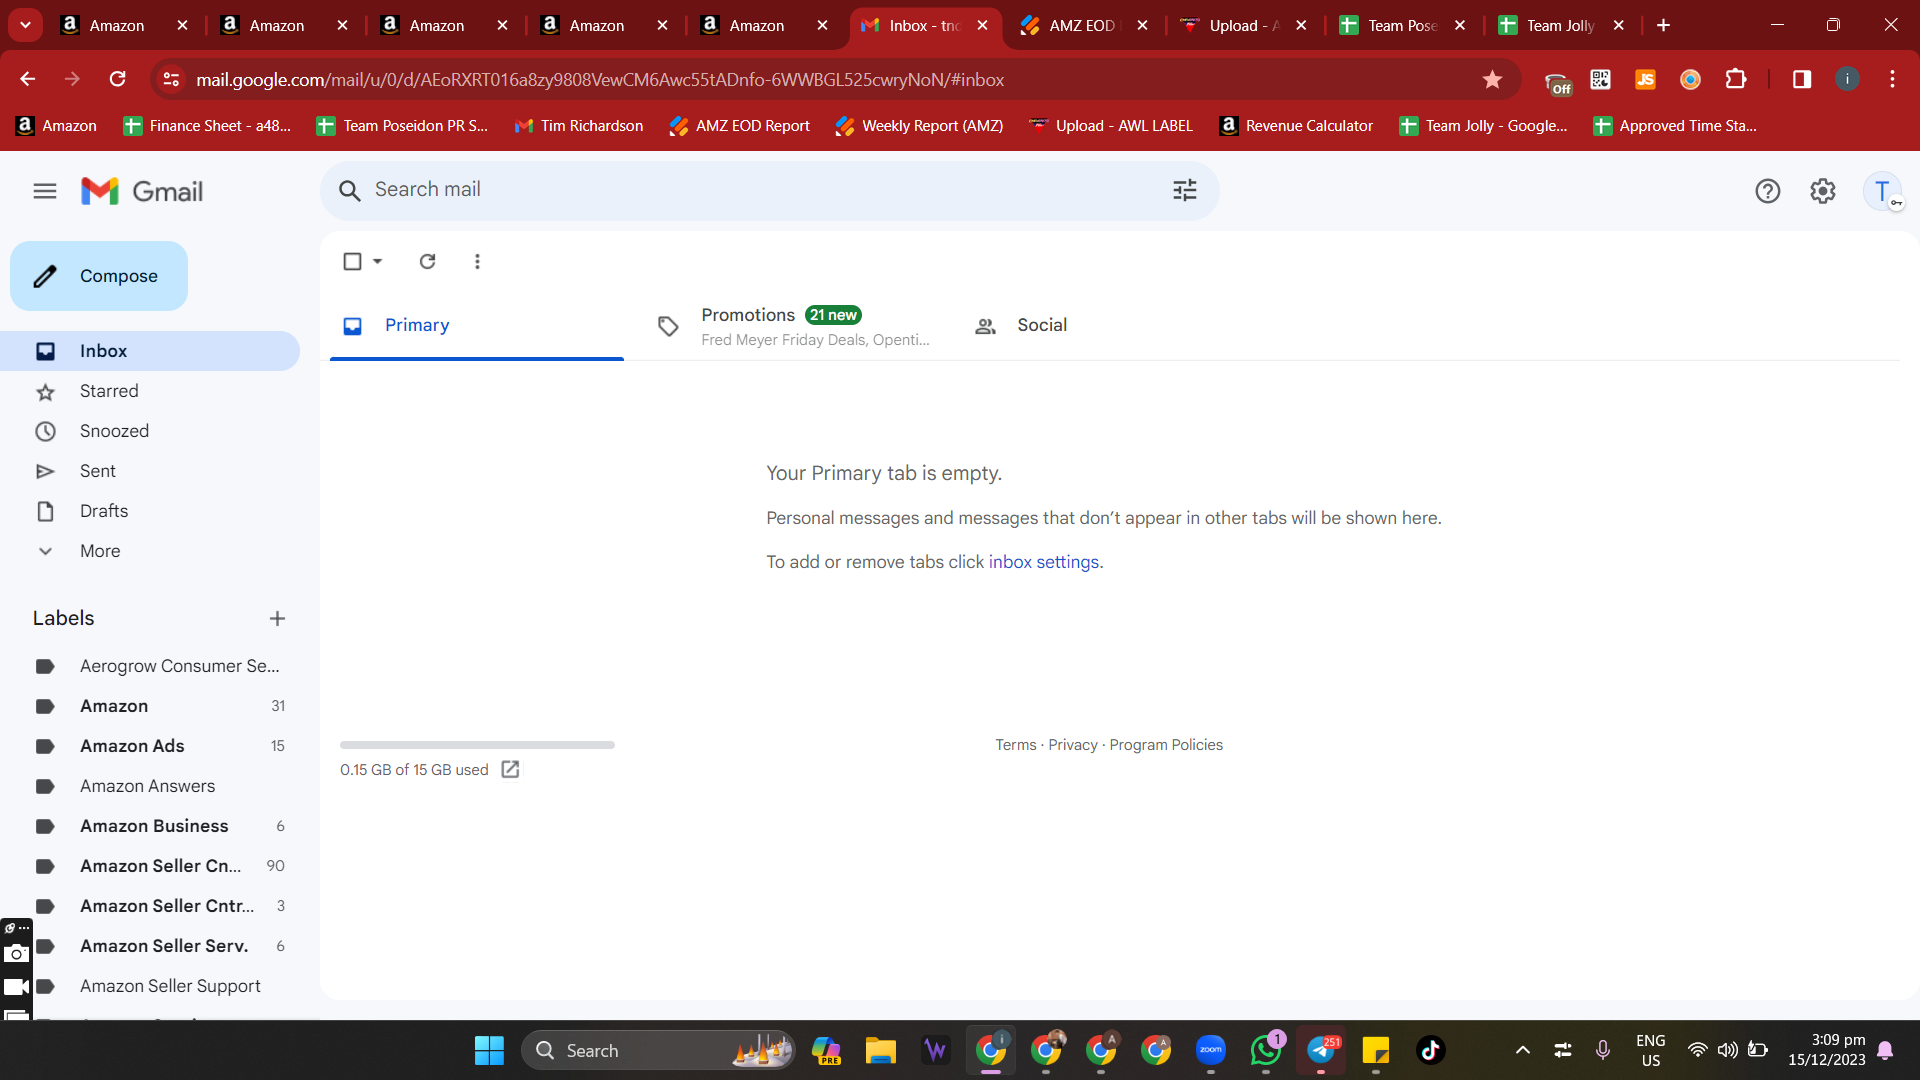Click the QR code extension icon

[1600, 79]
